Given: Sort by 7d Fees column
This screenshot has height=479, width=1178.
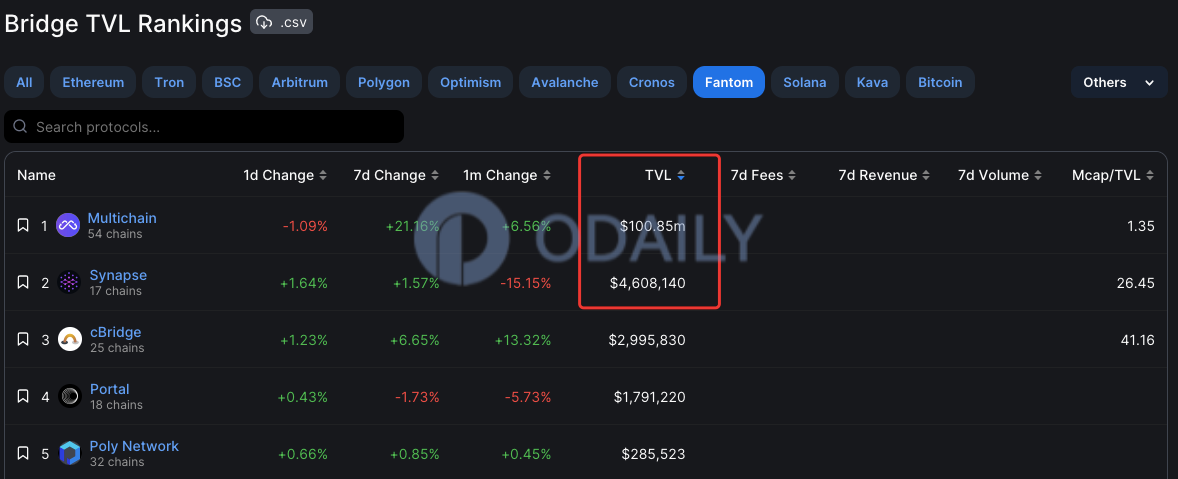Looking at the screenshot, I should [763, 176].
